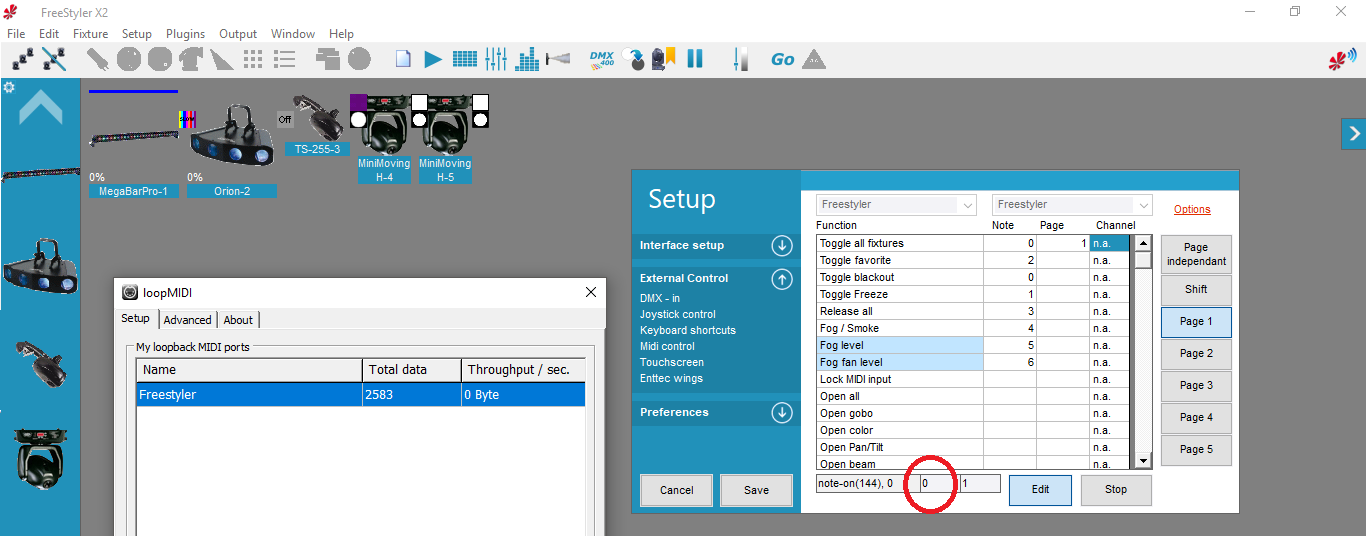Click the new blank page icon
This screenshot has height=536, width=1366.
(403, 59)
